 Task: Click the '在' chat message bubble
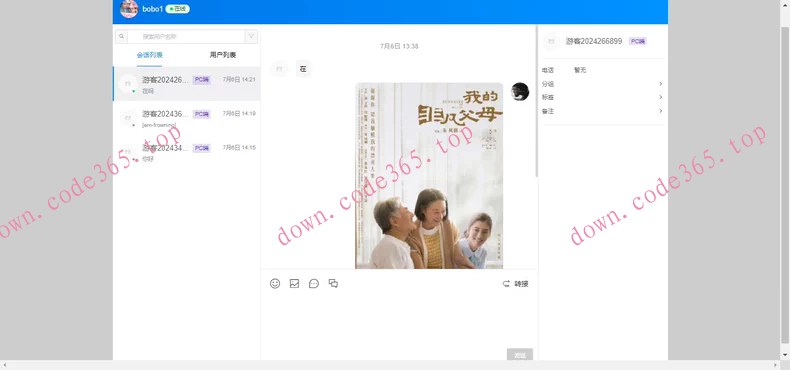(x=303, y=69)
